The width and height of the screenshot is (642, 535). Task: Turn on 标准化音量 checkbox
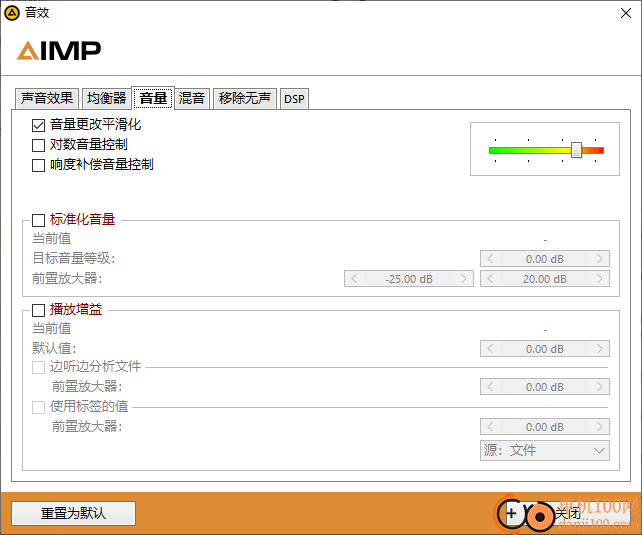38,220
